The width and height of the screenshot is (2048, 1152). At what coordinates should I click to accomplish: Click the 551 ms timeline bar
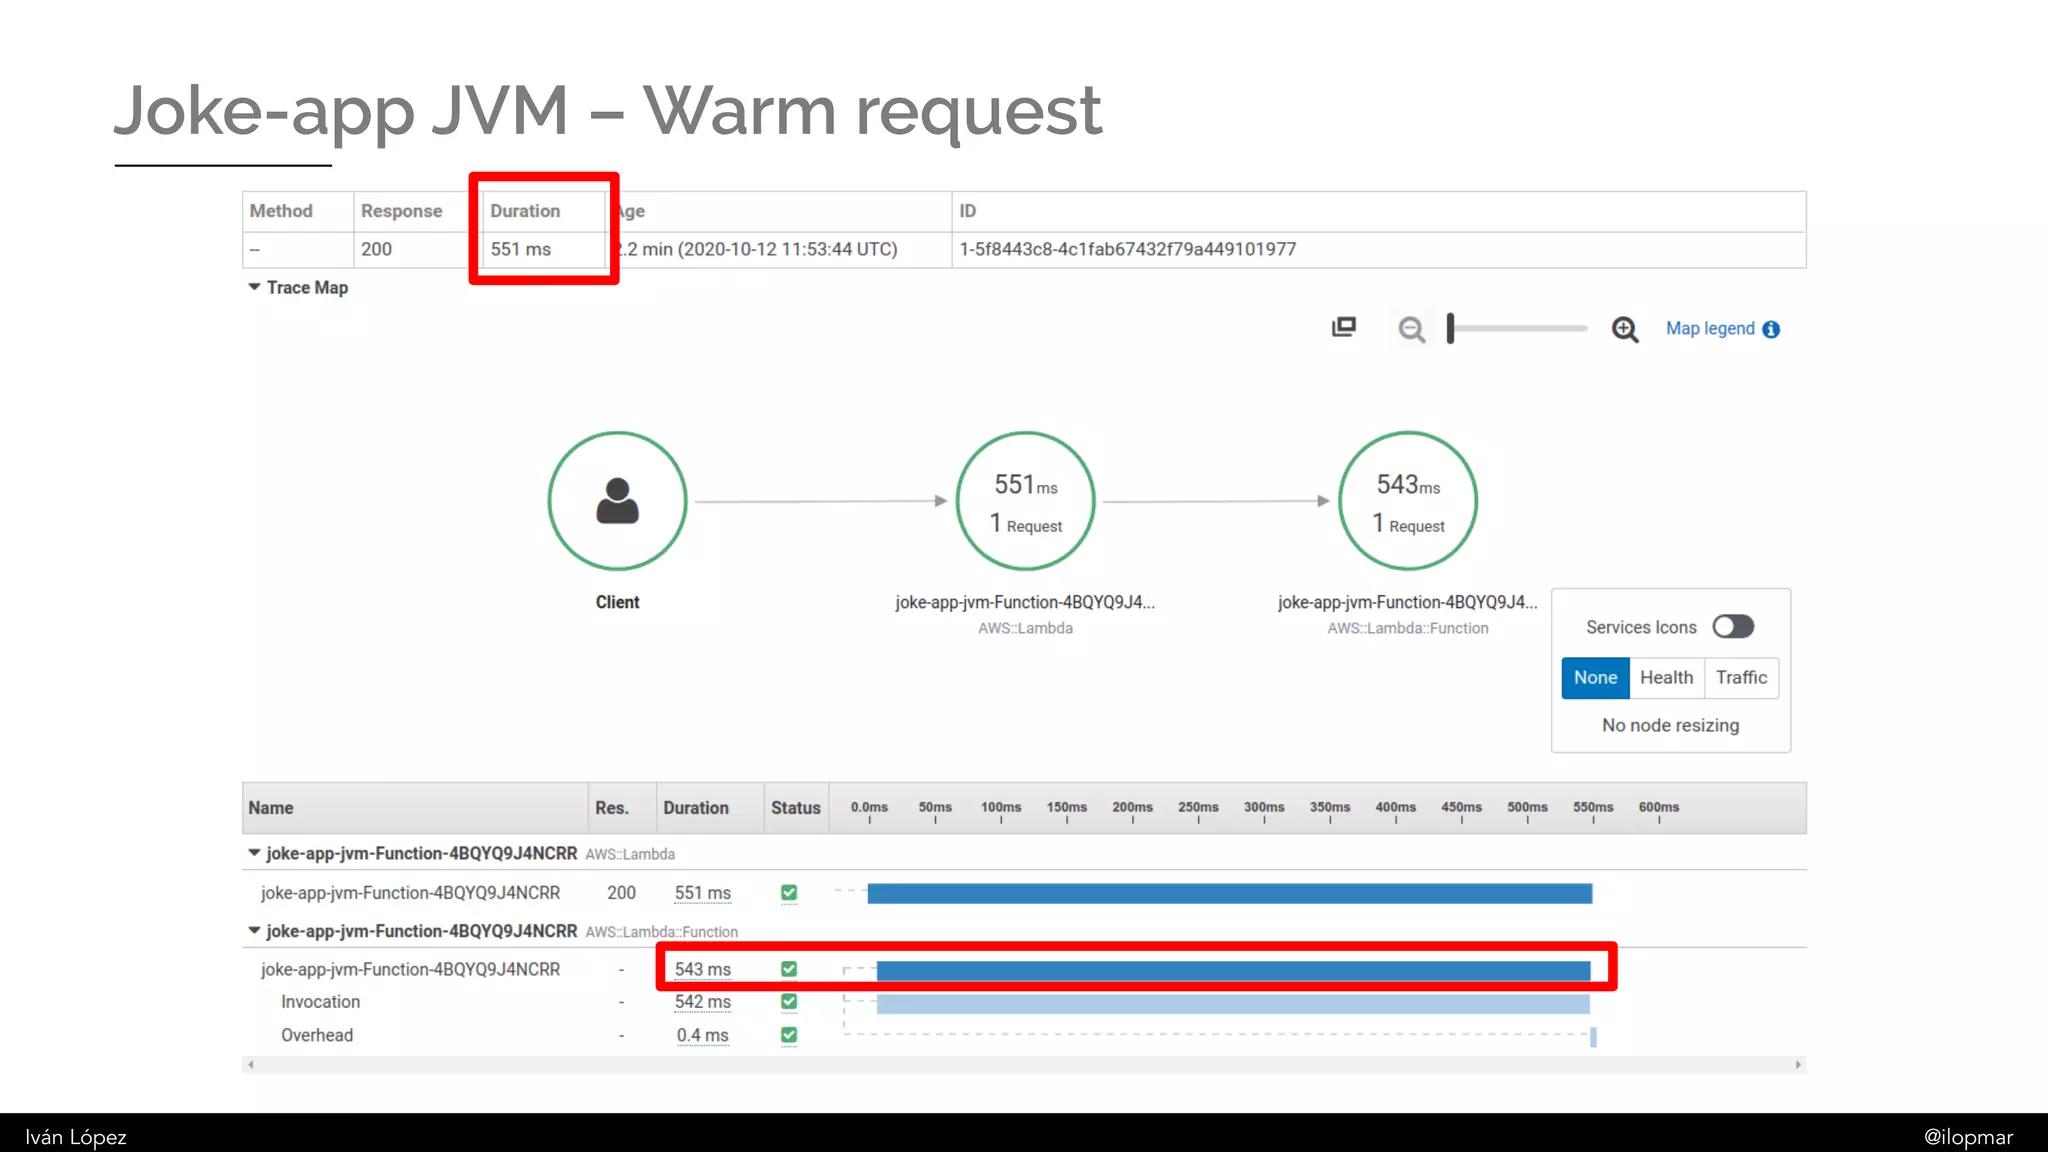click(x=1229, y=893)
